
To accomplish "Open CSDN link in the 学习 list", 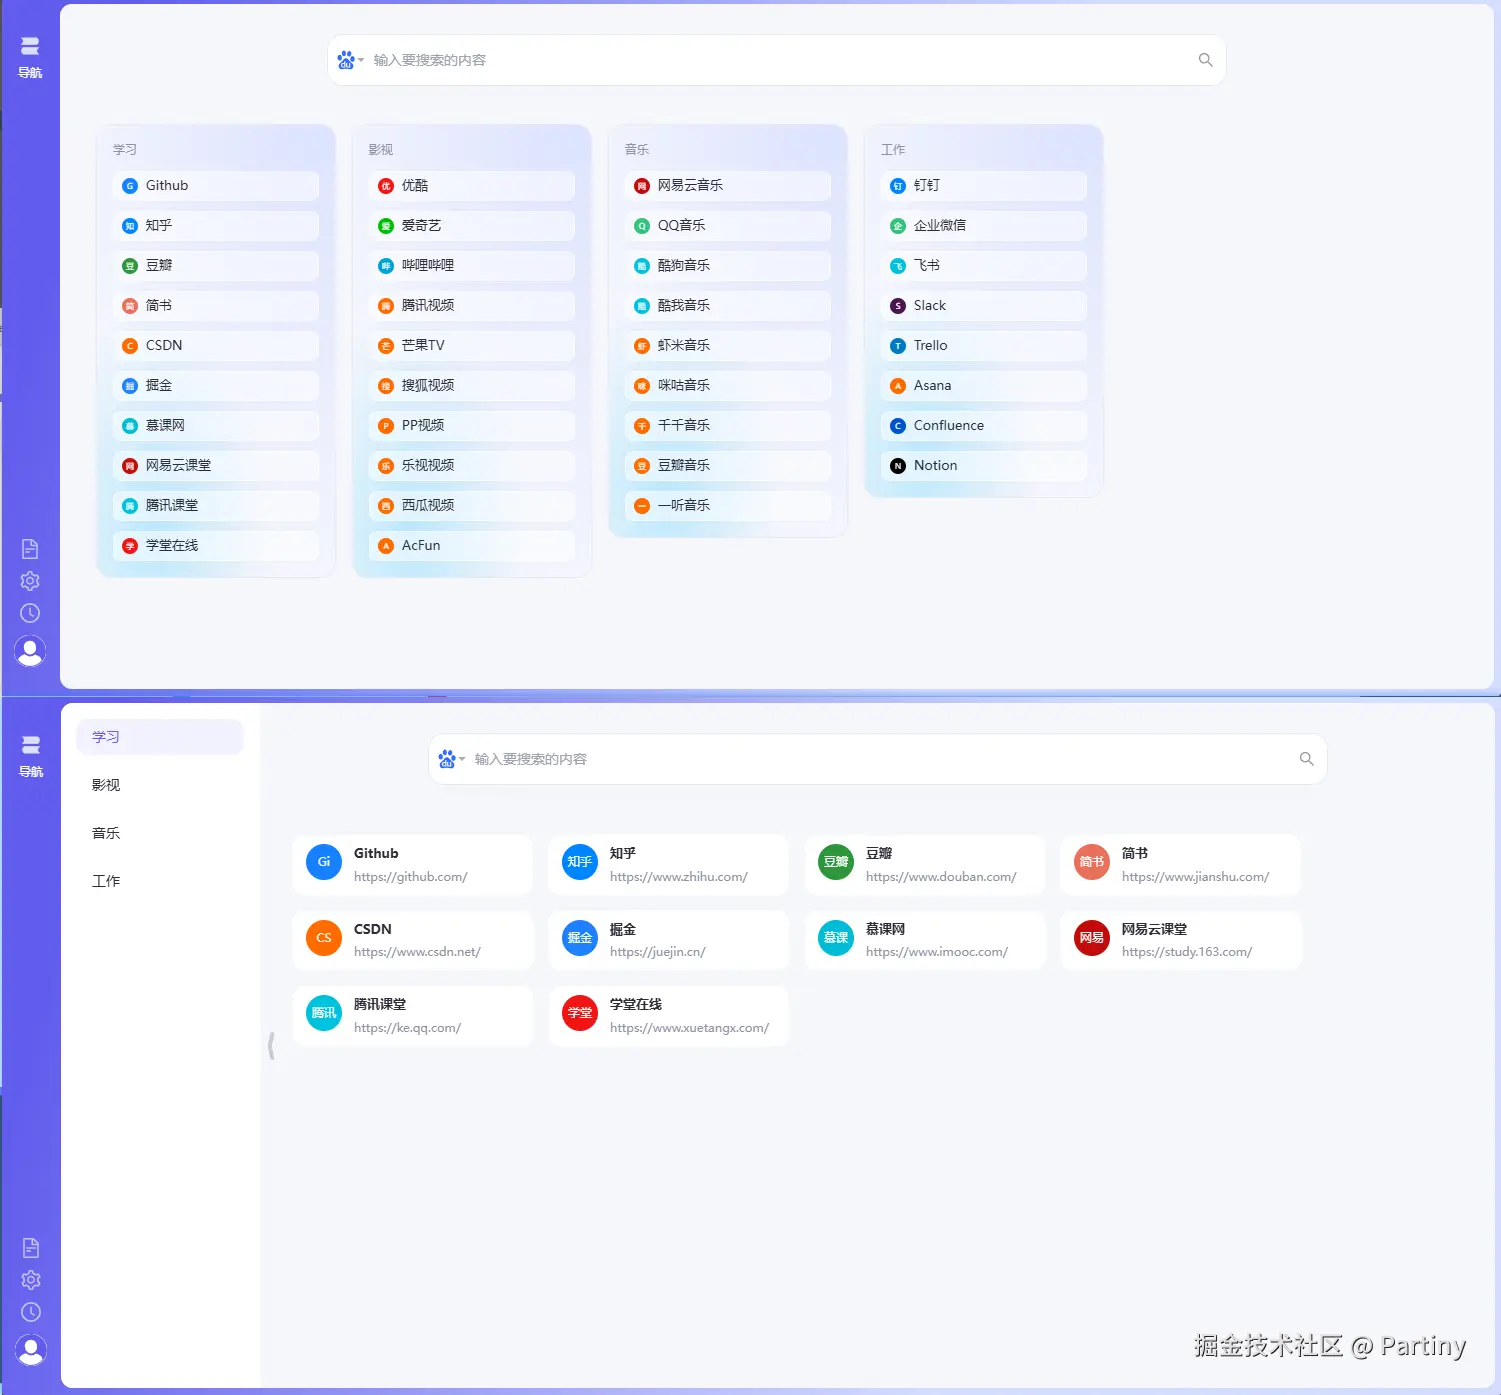I will [x=216, y=345].
